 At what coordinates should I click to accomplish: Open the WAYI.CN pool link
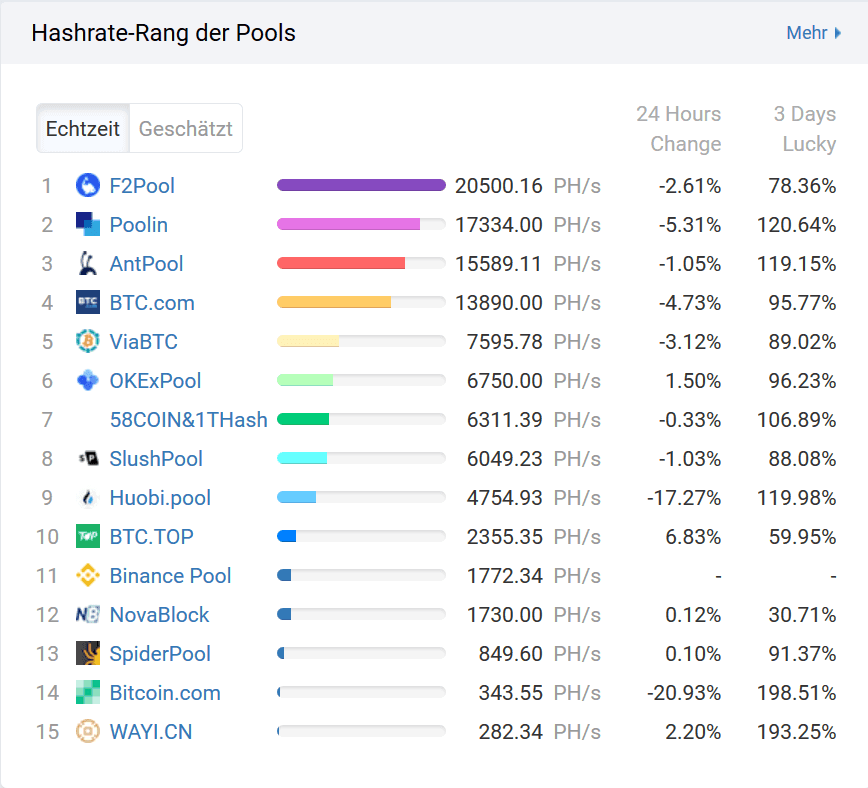pyautogui.click(x=150, y=732)
